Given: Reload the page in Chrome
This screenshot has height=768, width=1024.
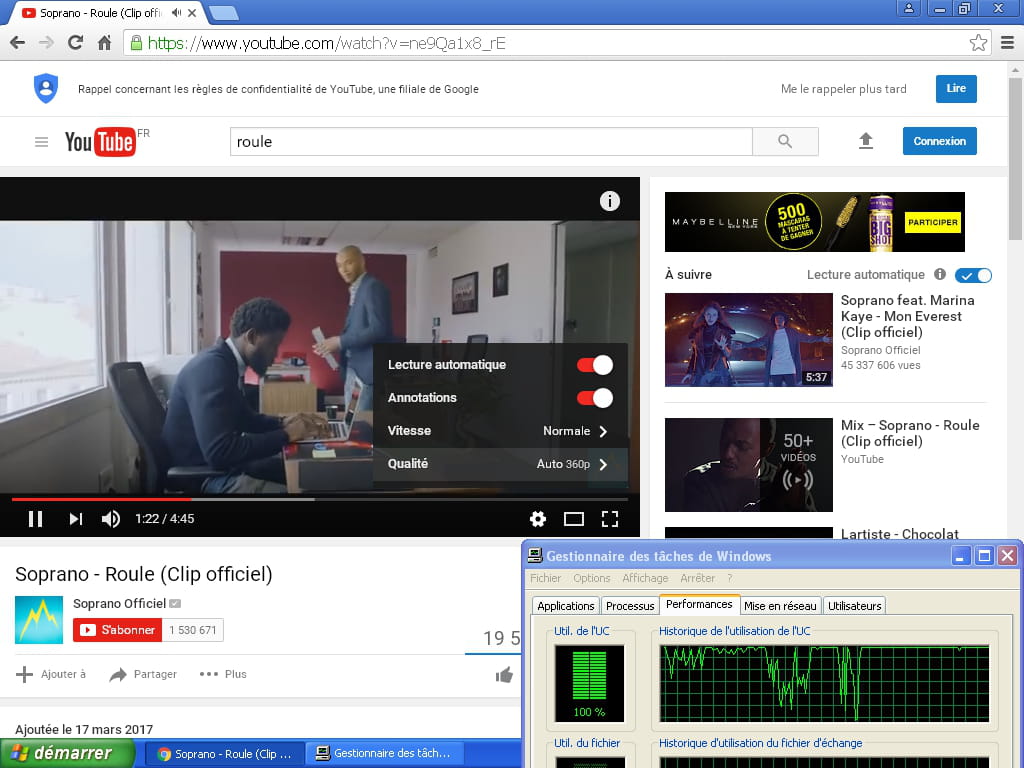Looking at the screenshot, I should click(75, 43).
